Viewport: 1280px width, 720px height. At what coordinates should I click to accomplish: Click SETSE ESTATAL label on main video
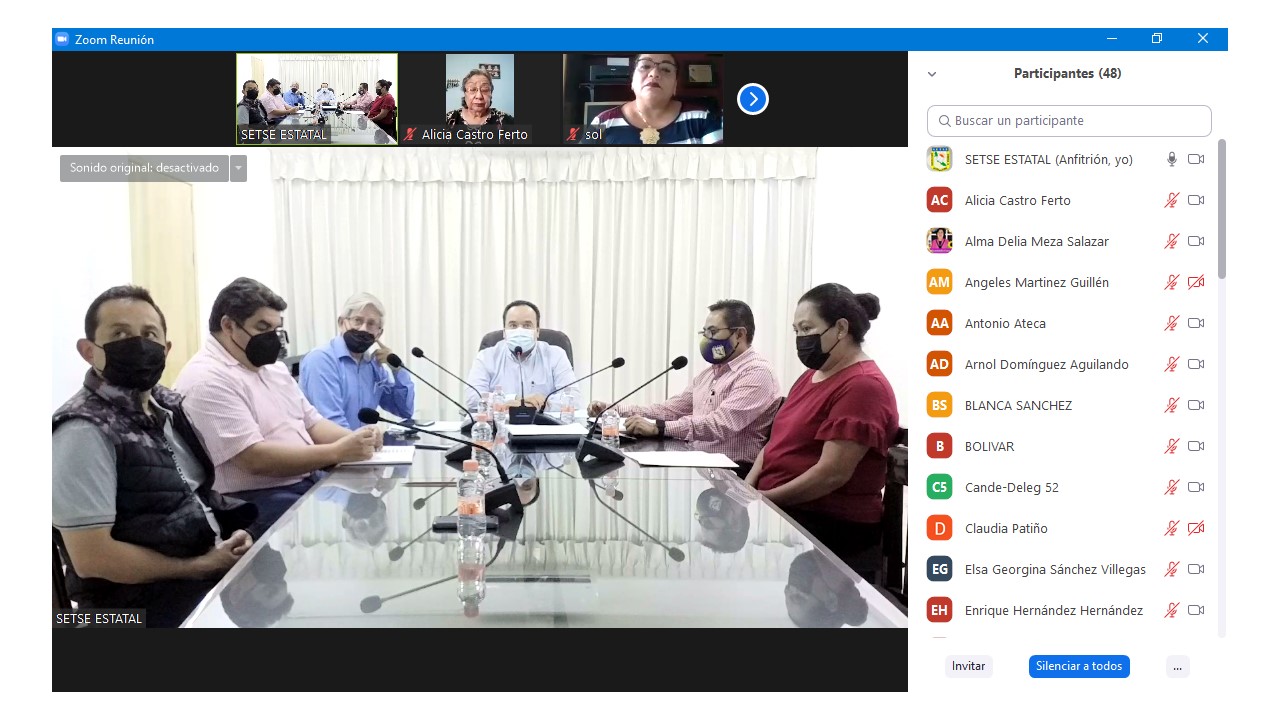click(x=99, y=619)
